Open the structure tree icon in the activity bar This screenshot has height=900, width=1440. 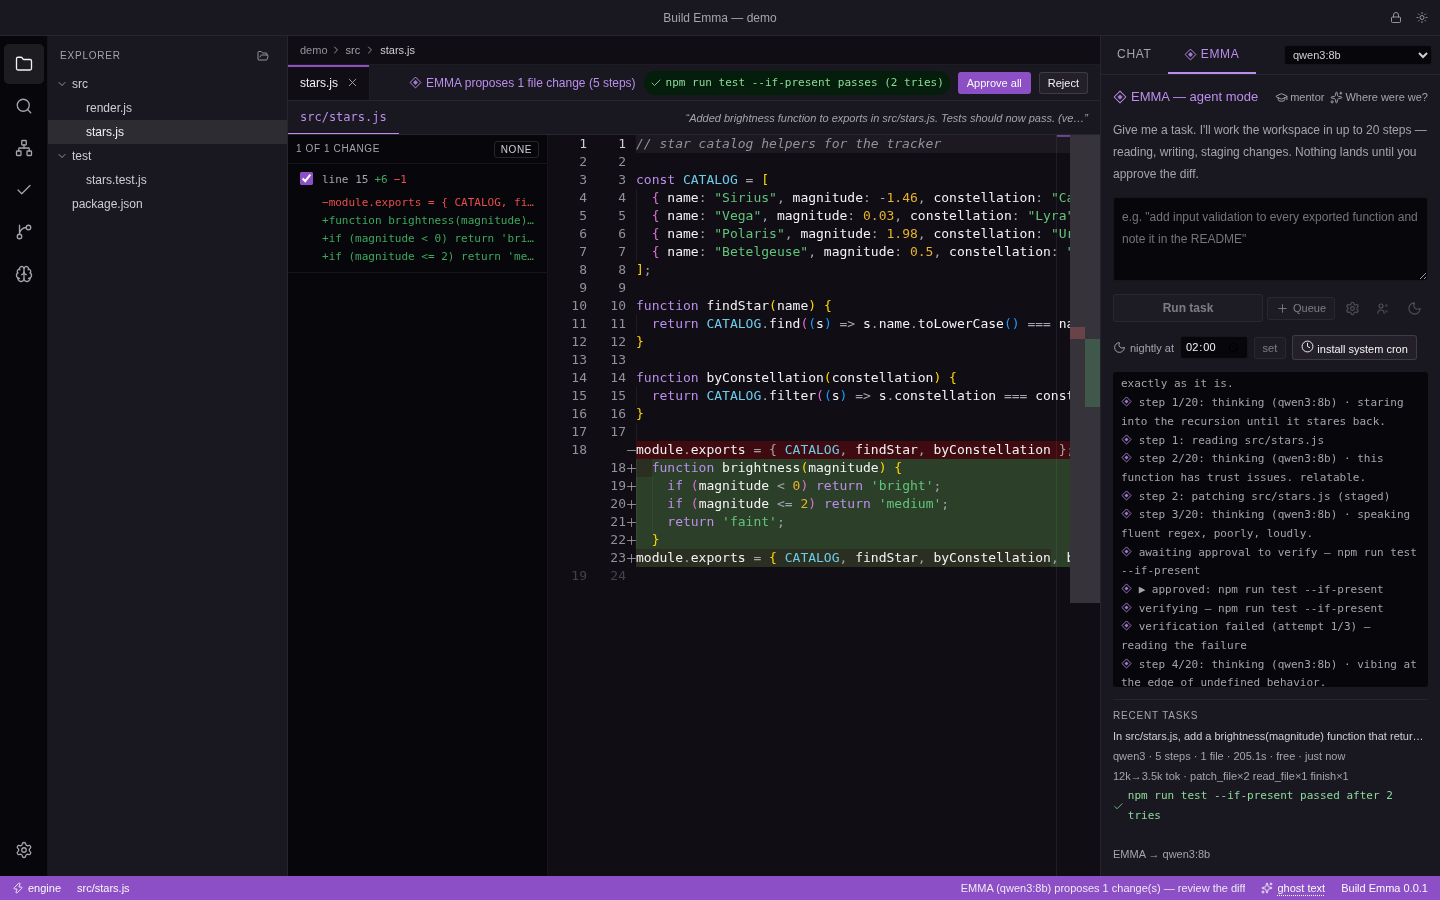(24, 148)
